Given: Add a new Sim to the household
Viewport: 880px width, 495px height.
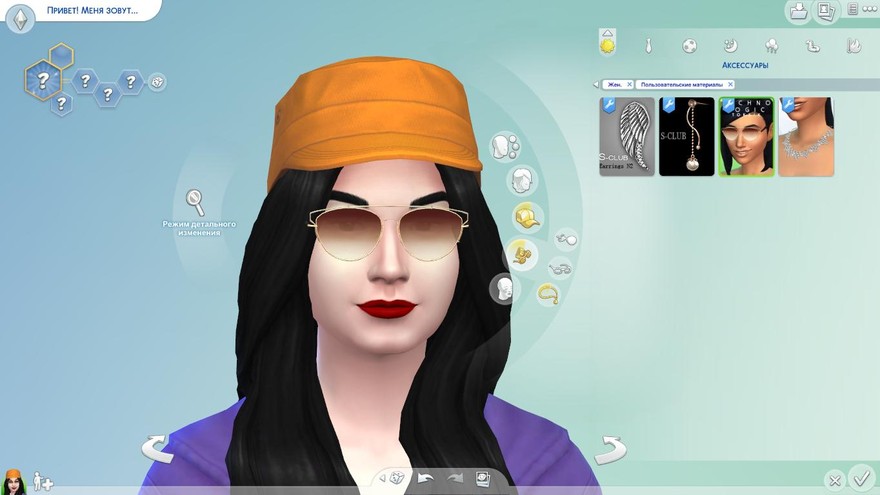Looking at the screenshot, I should tap(43, 482).
